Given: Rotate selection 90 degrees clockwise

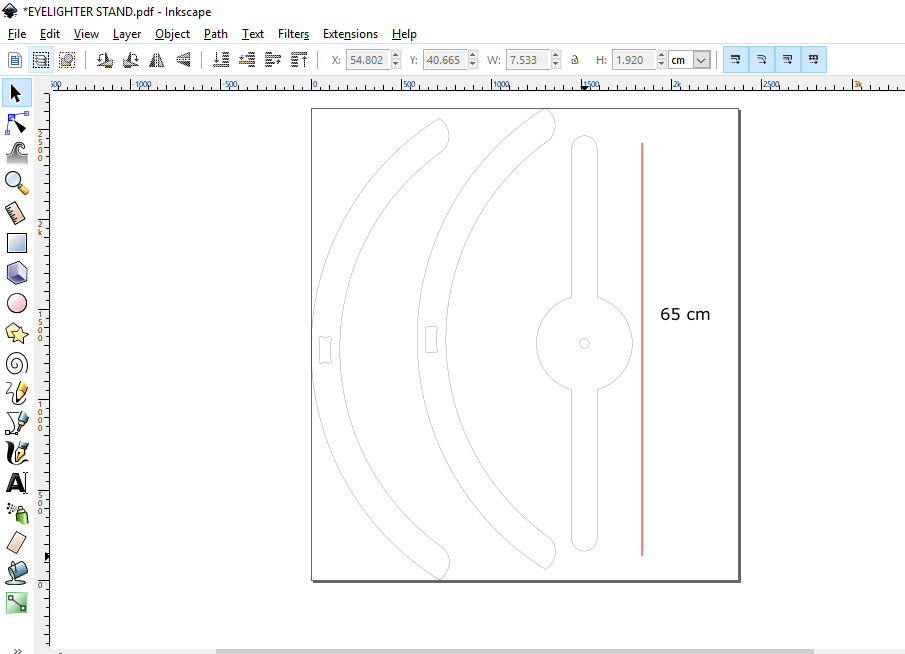Looking at the screenshot, I should click(x=129, y=59).
